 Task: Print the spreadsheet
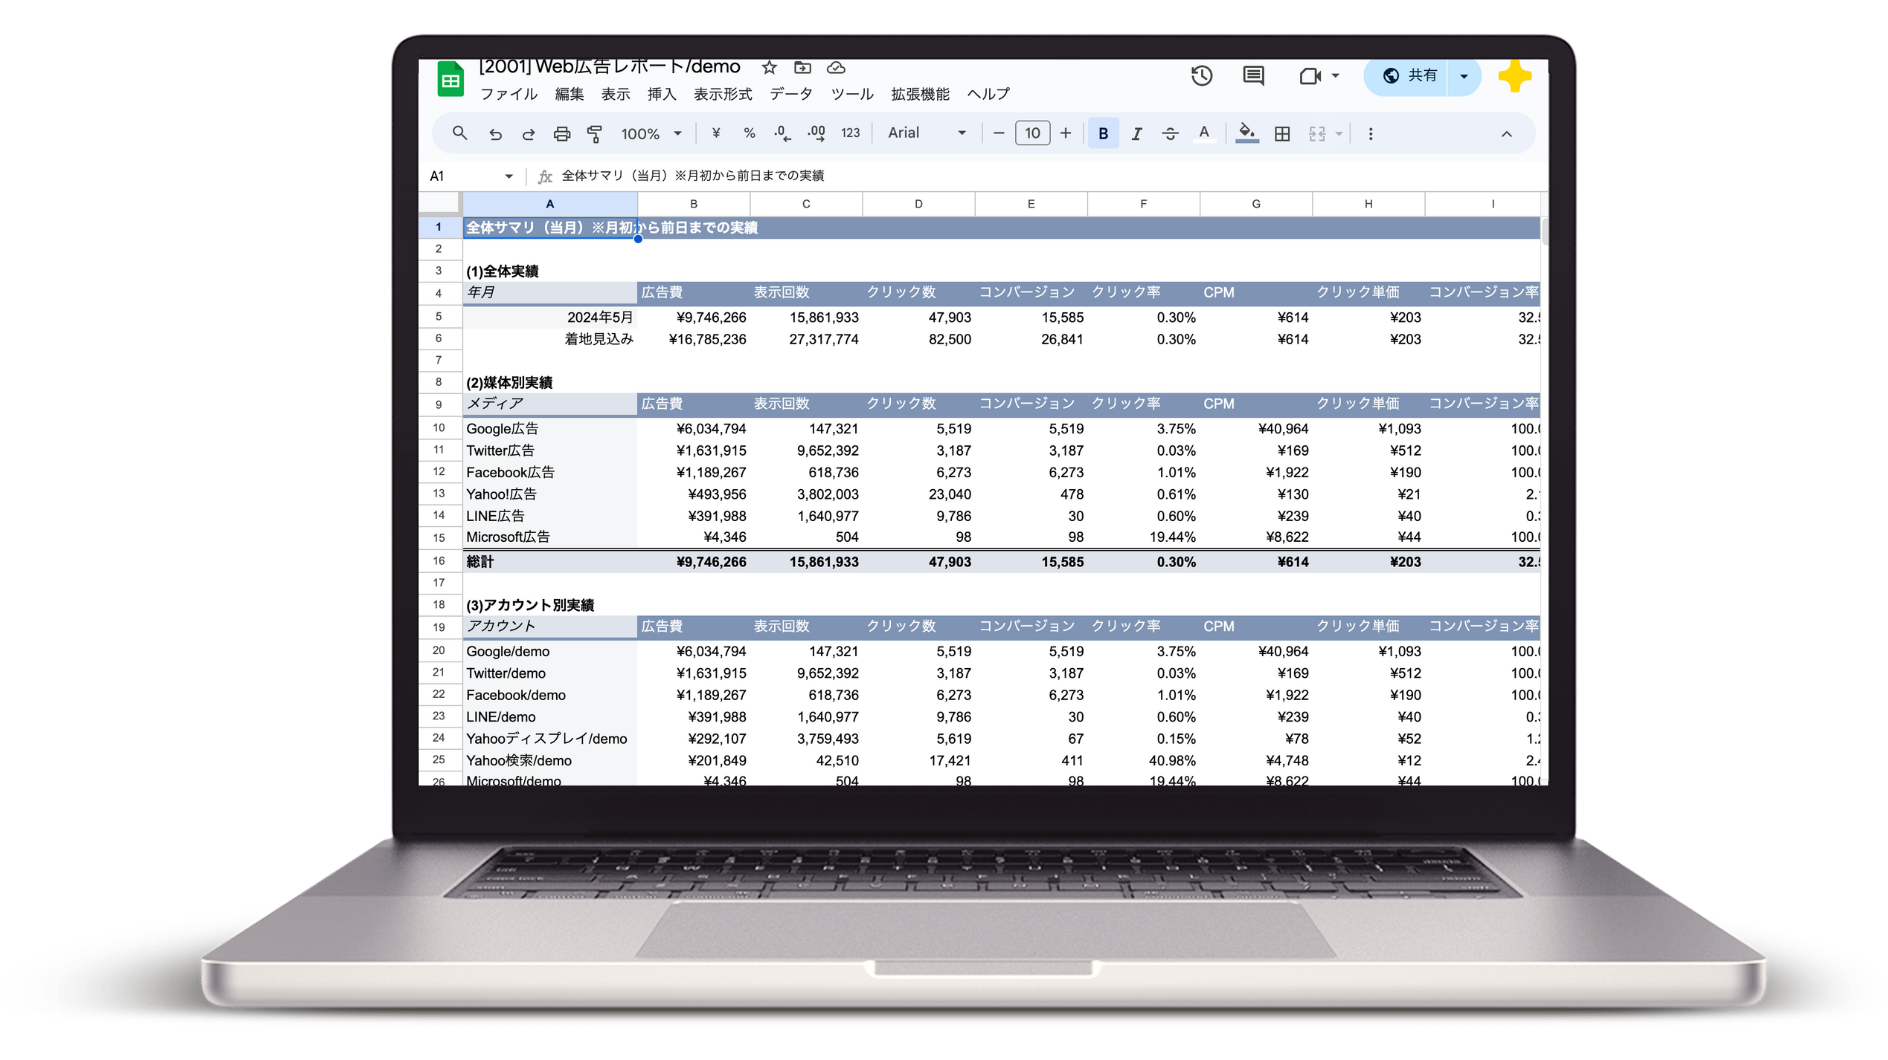[x=562, y=133]
